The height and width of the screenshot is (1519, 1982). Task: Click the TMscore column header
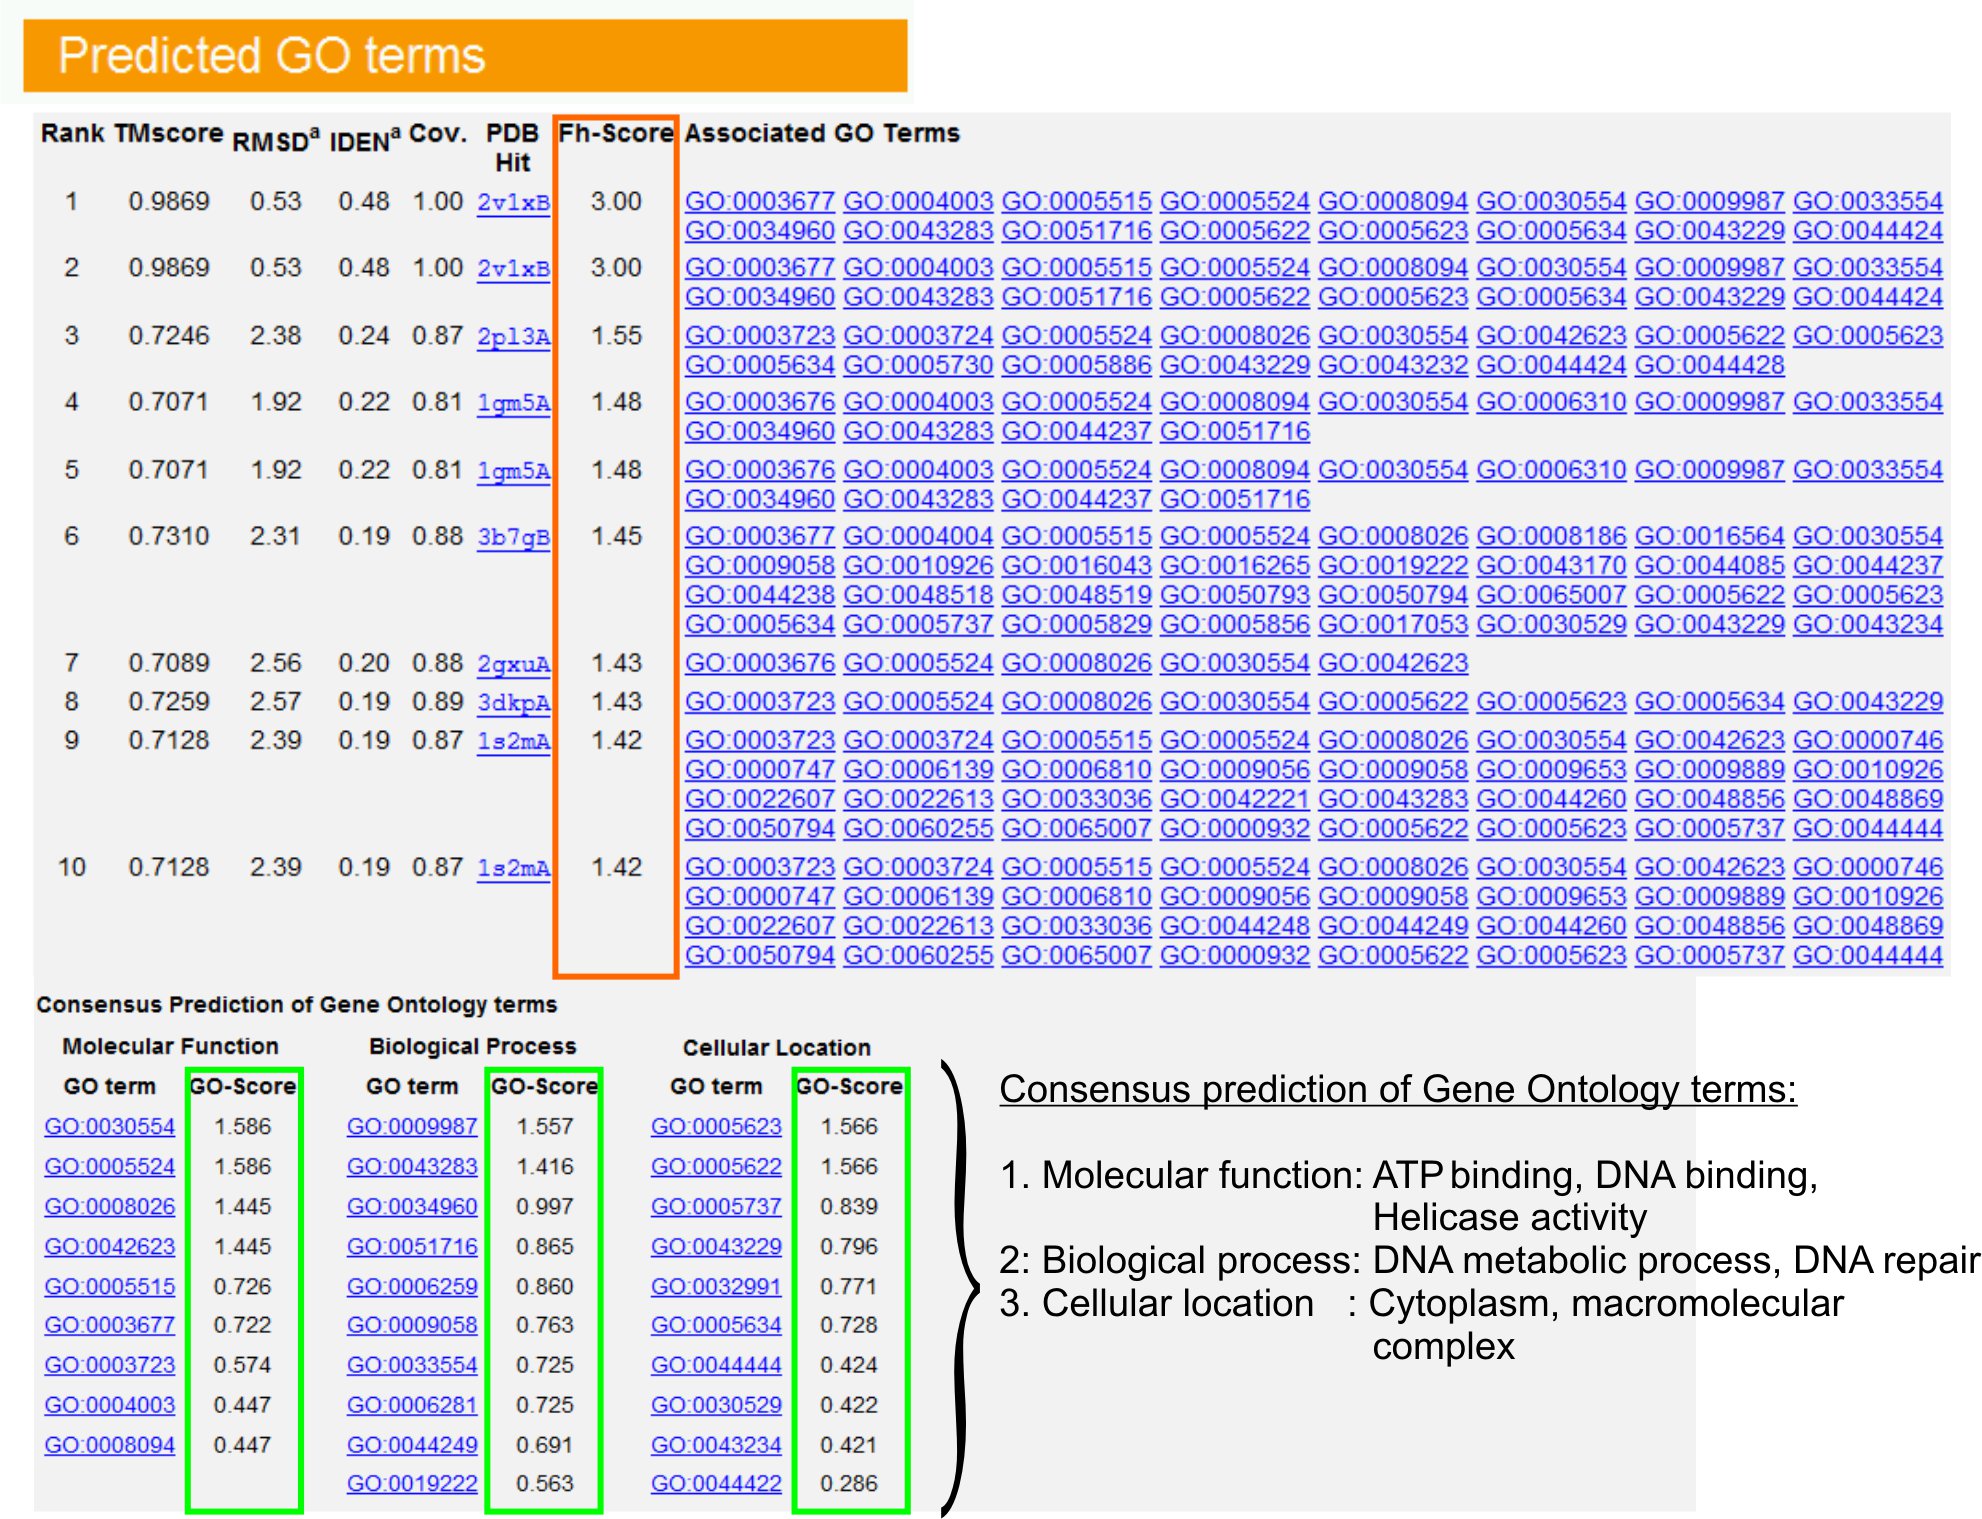(x=168, y=133)
